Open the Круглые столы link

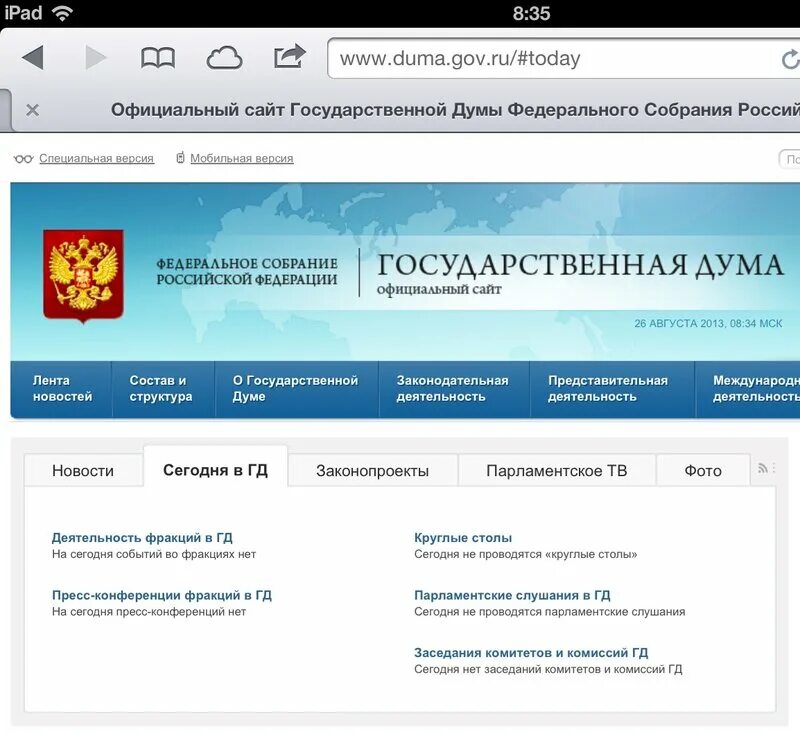coord(463,538)
